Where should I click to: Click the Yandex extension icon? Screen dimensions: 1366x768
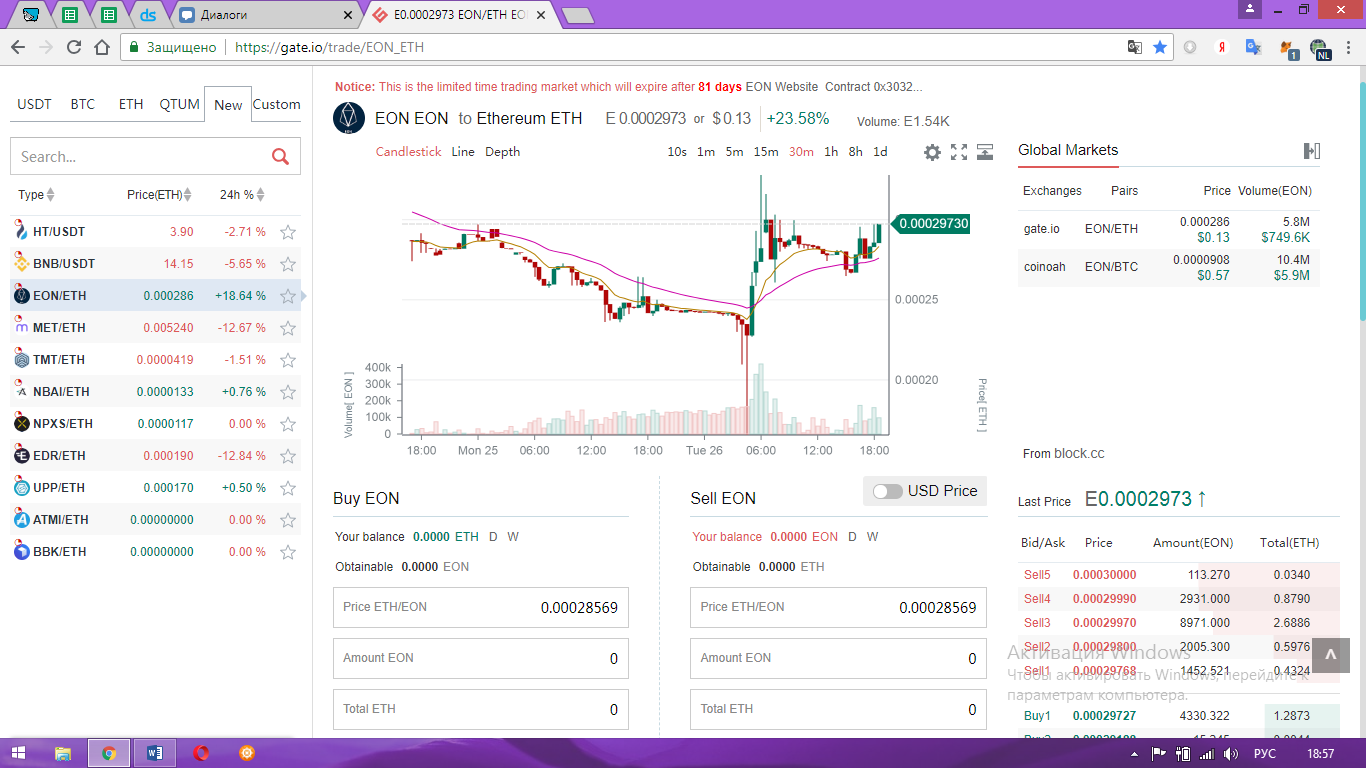pos(1221,47)
